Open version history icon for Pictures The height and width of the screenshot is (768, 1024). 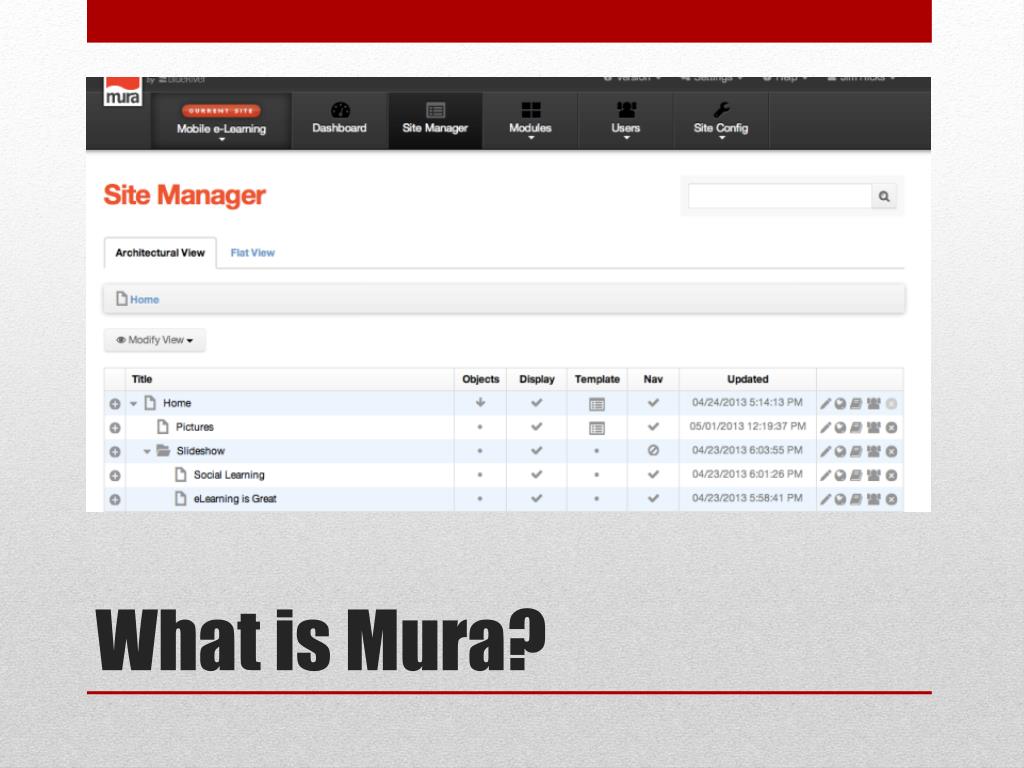click(x=856, y=428)
